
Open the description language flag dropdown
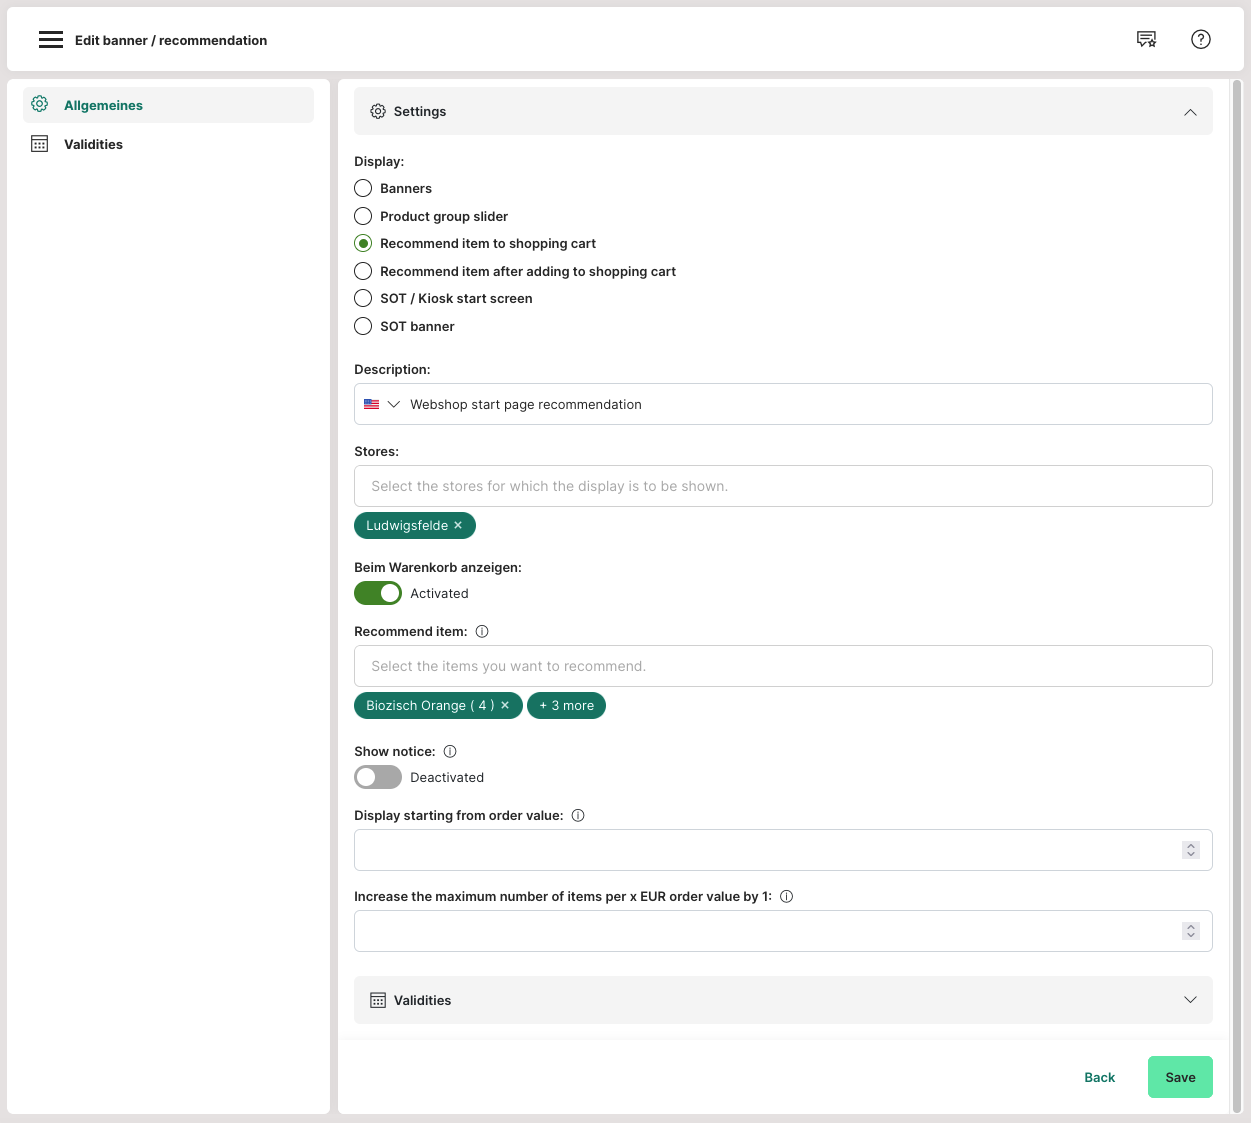381,405
